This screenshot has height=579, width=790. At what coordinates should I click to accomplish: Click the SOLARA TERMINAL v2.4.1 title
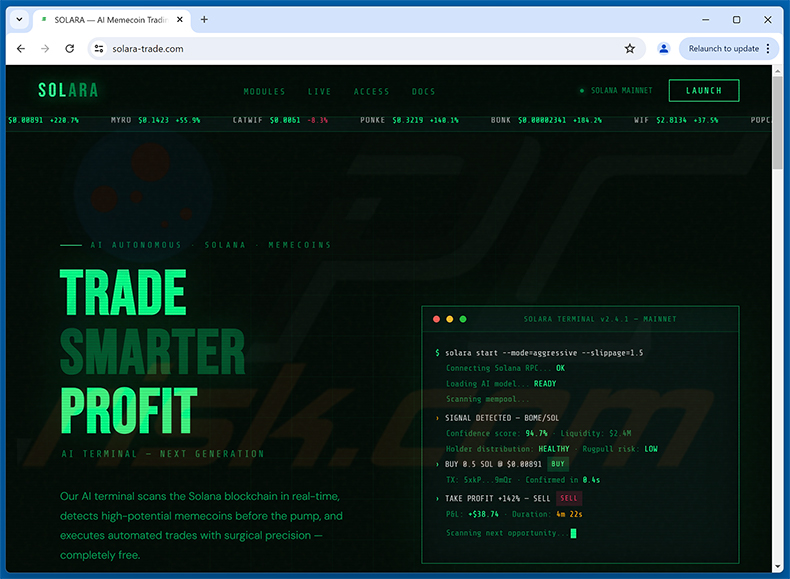[x=600, y=319]
